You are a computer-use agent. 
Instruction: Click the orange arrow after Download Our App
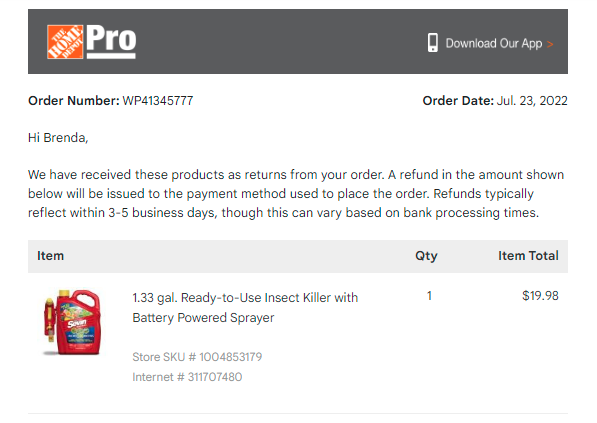549,44
